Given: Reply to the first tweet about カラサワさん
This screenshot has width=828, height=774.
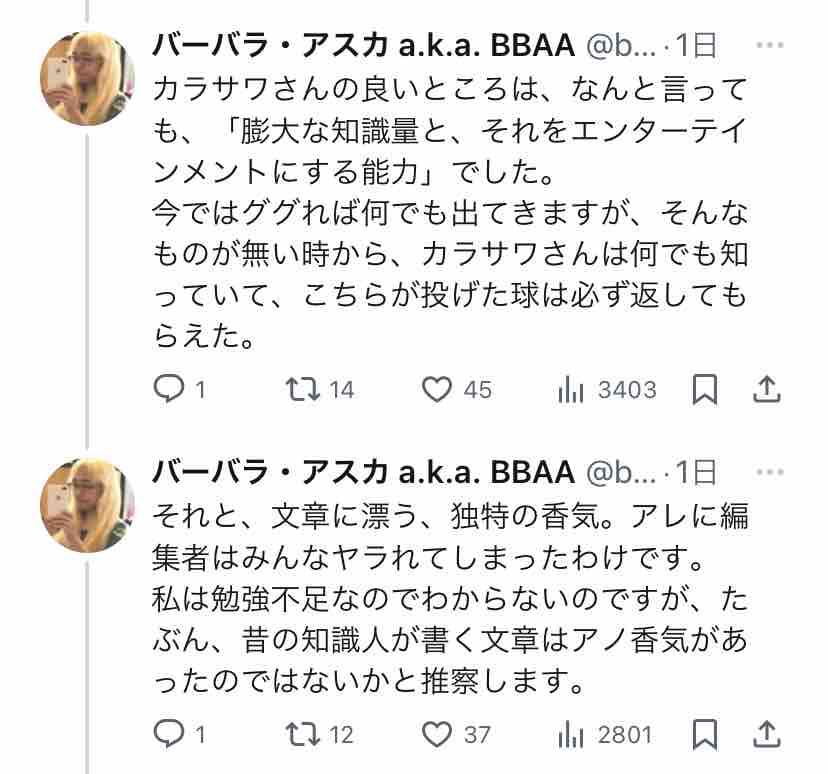Looking at the screenshot, I should (x=169, y=389).
